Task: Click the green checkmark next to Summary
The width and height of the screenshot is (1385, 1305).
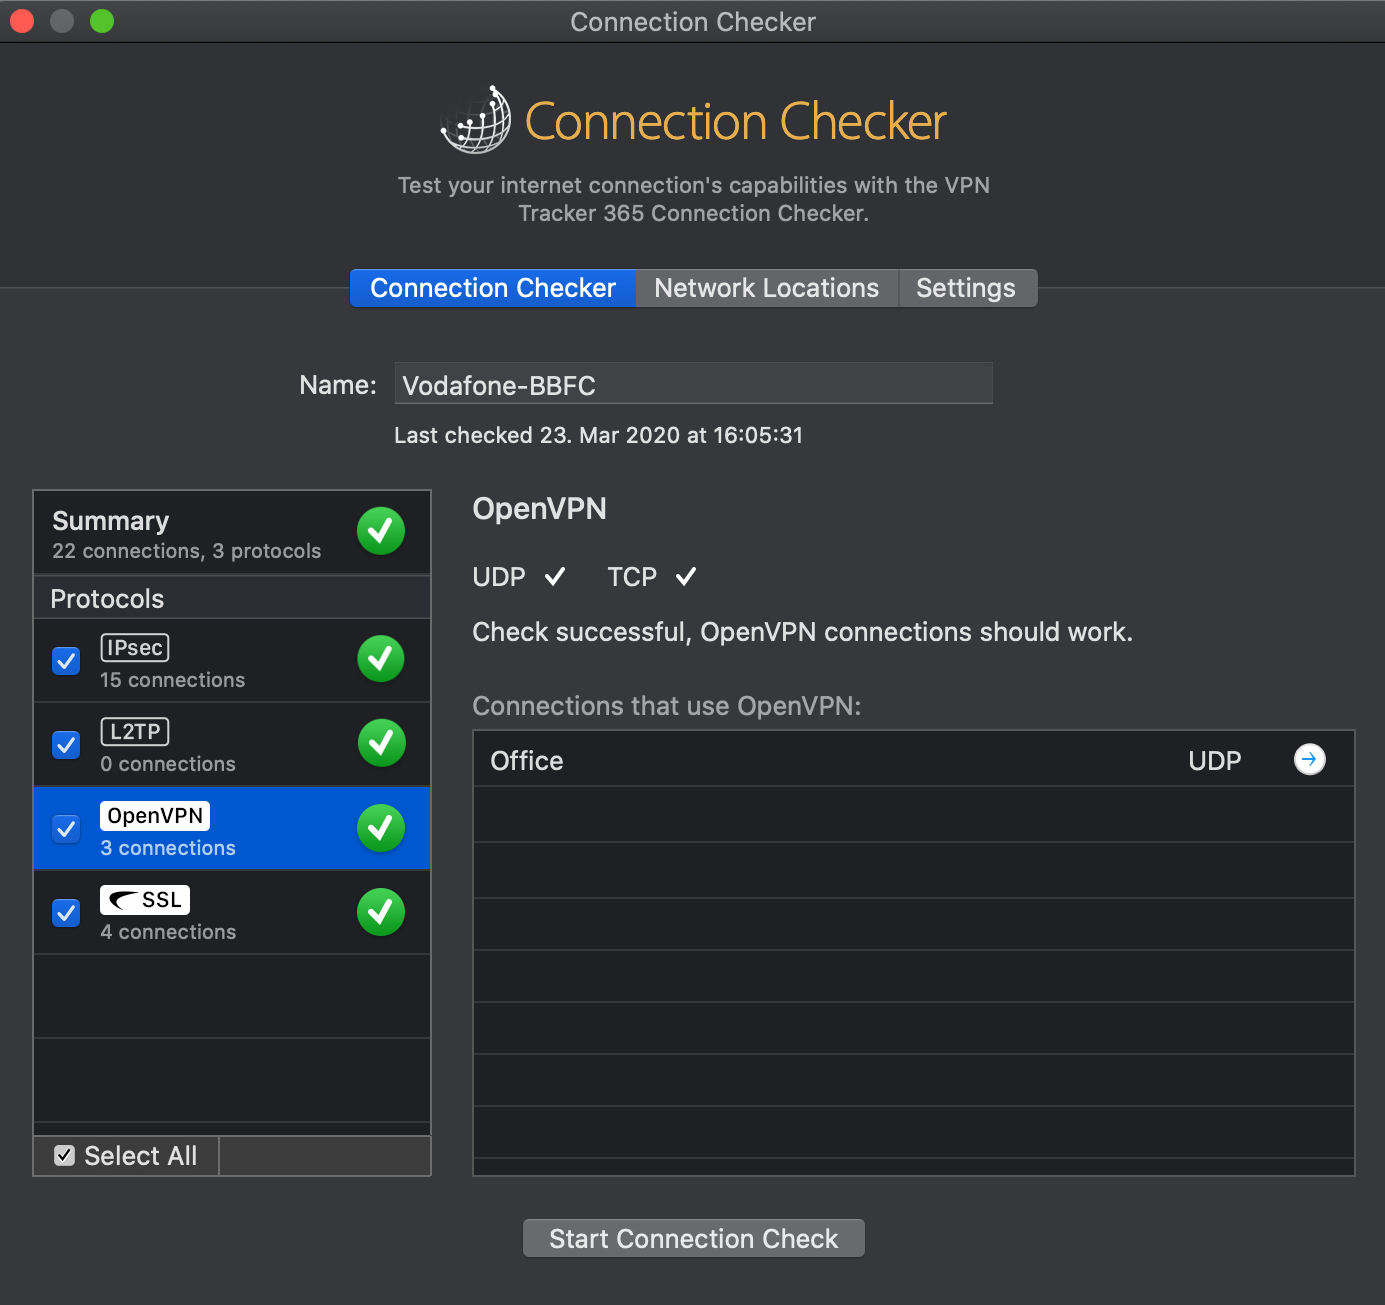Action: 381,531
